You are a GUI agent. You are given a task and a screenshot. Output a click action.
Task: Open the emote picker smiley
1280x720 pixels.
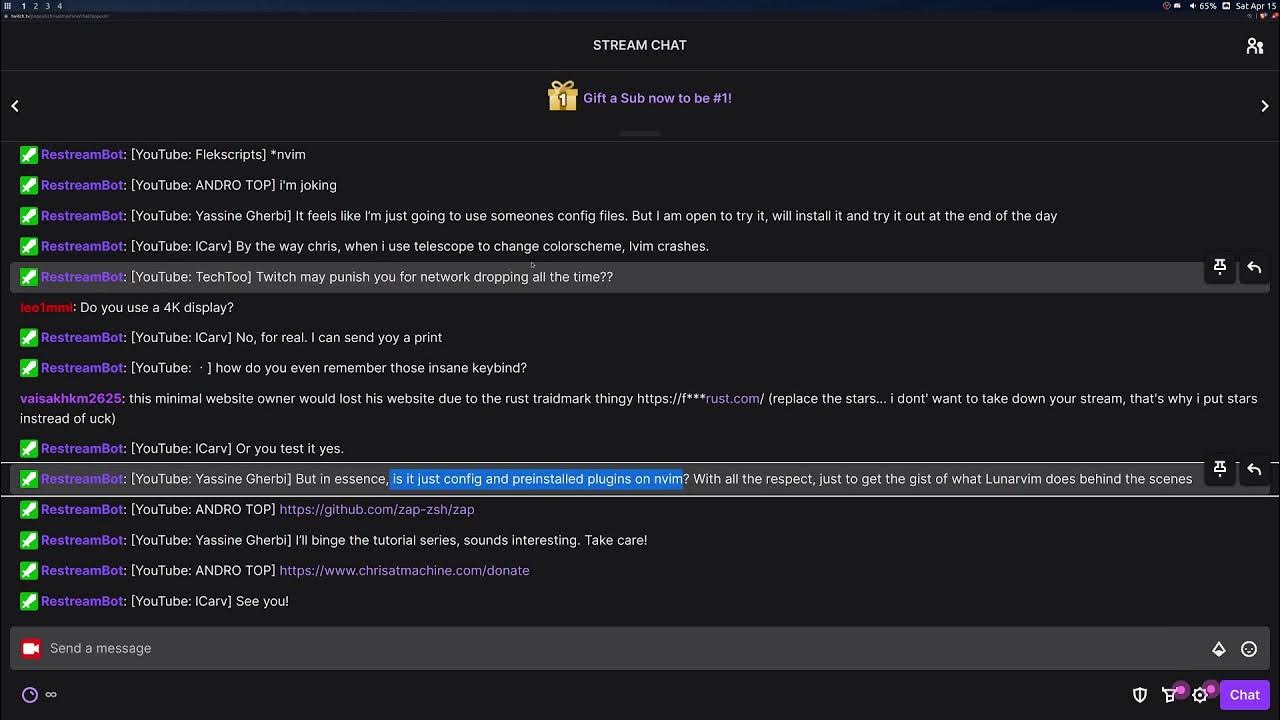pyautogui.click(x=1249, y=649)
